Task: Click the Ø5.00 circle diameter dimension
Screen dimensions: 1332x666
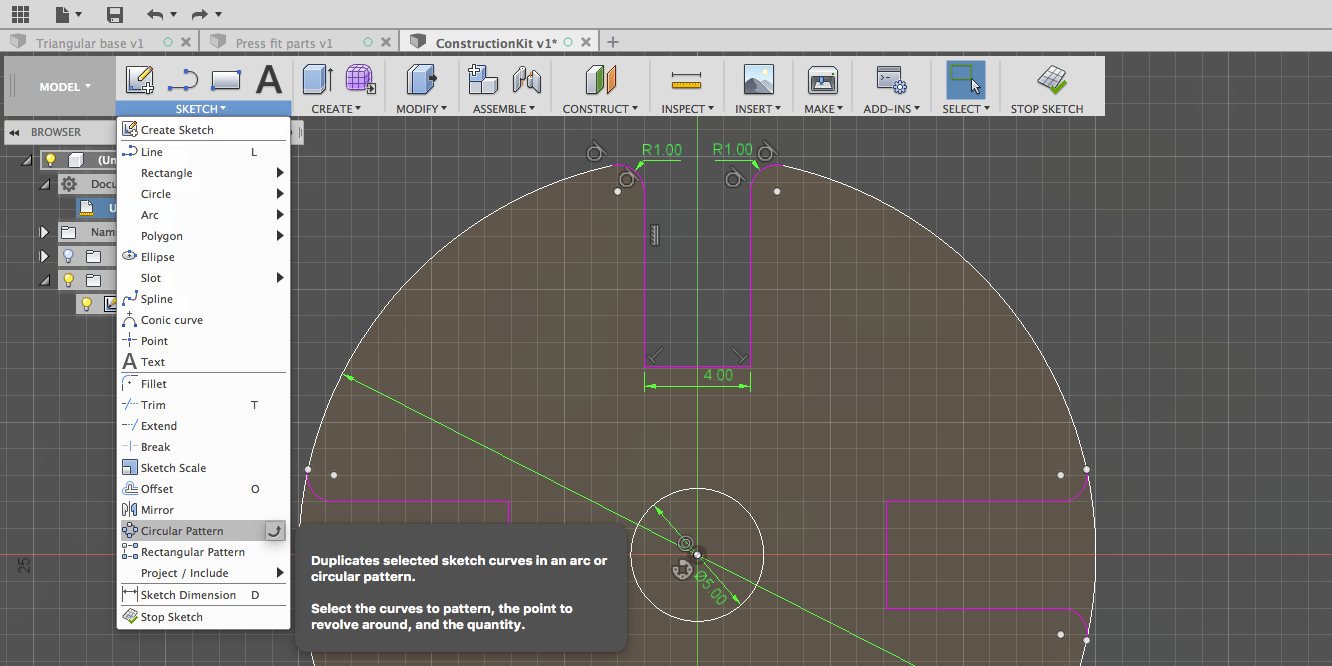Action: pos(710,589)
